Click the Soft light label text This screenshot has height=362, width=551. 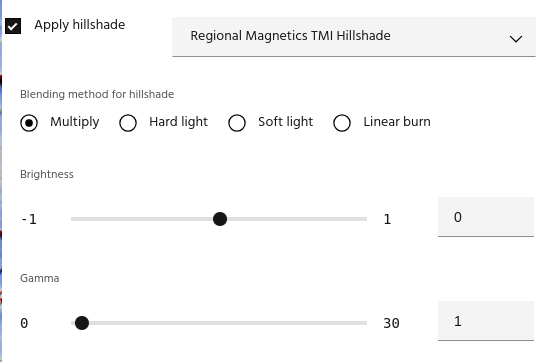[x=285, y=122]
